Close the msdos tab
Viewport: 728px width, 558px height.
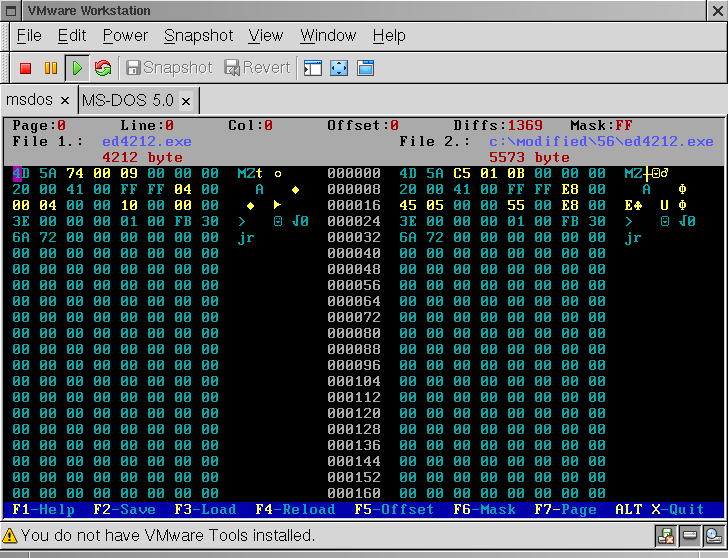point(65,101)
